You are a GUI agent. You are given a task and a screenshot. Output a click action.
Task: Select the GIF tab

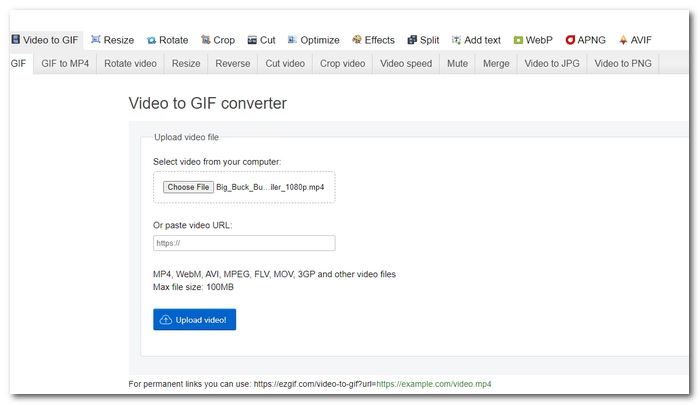[19, 63]
